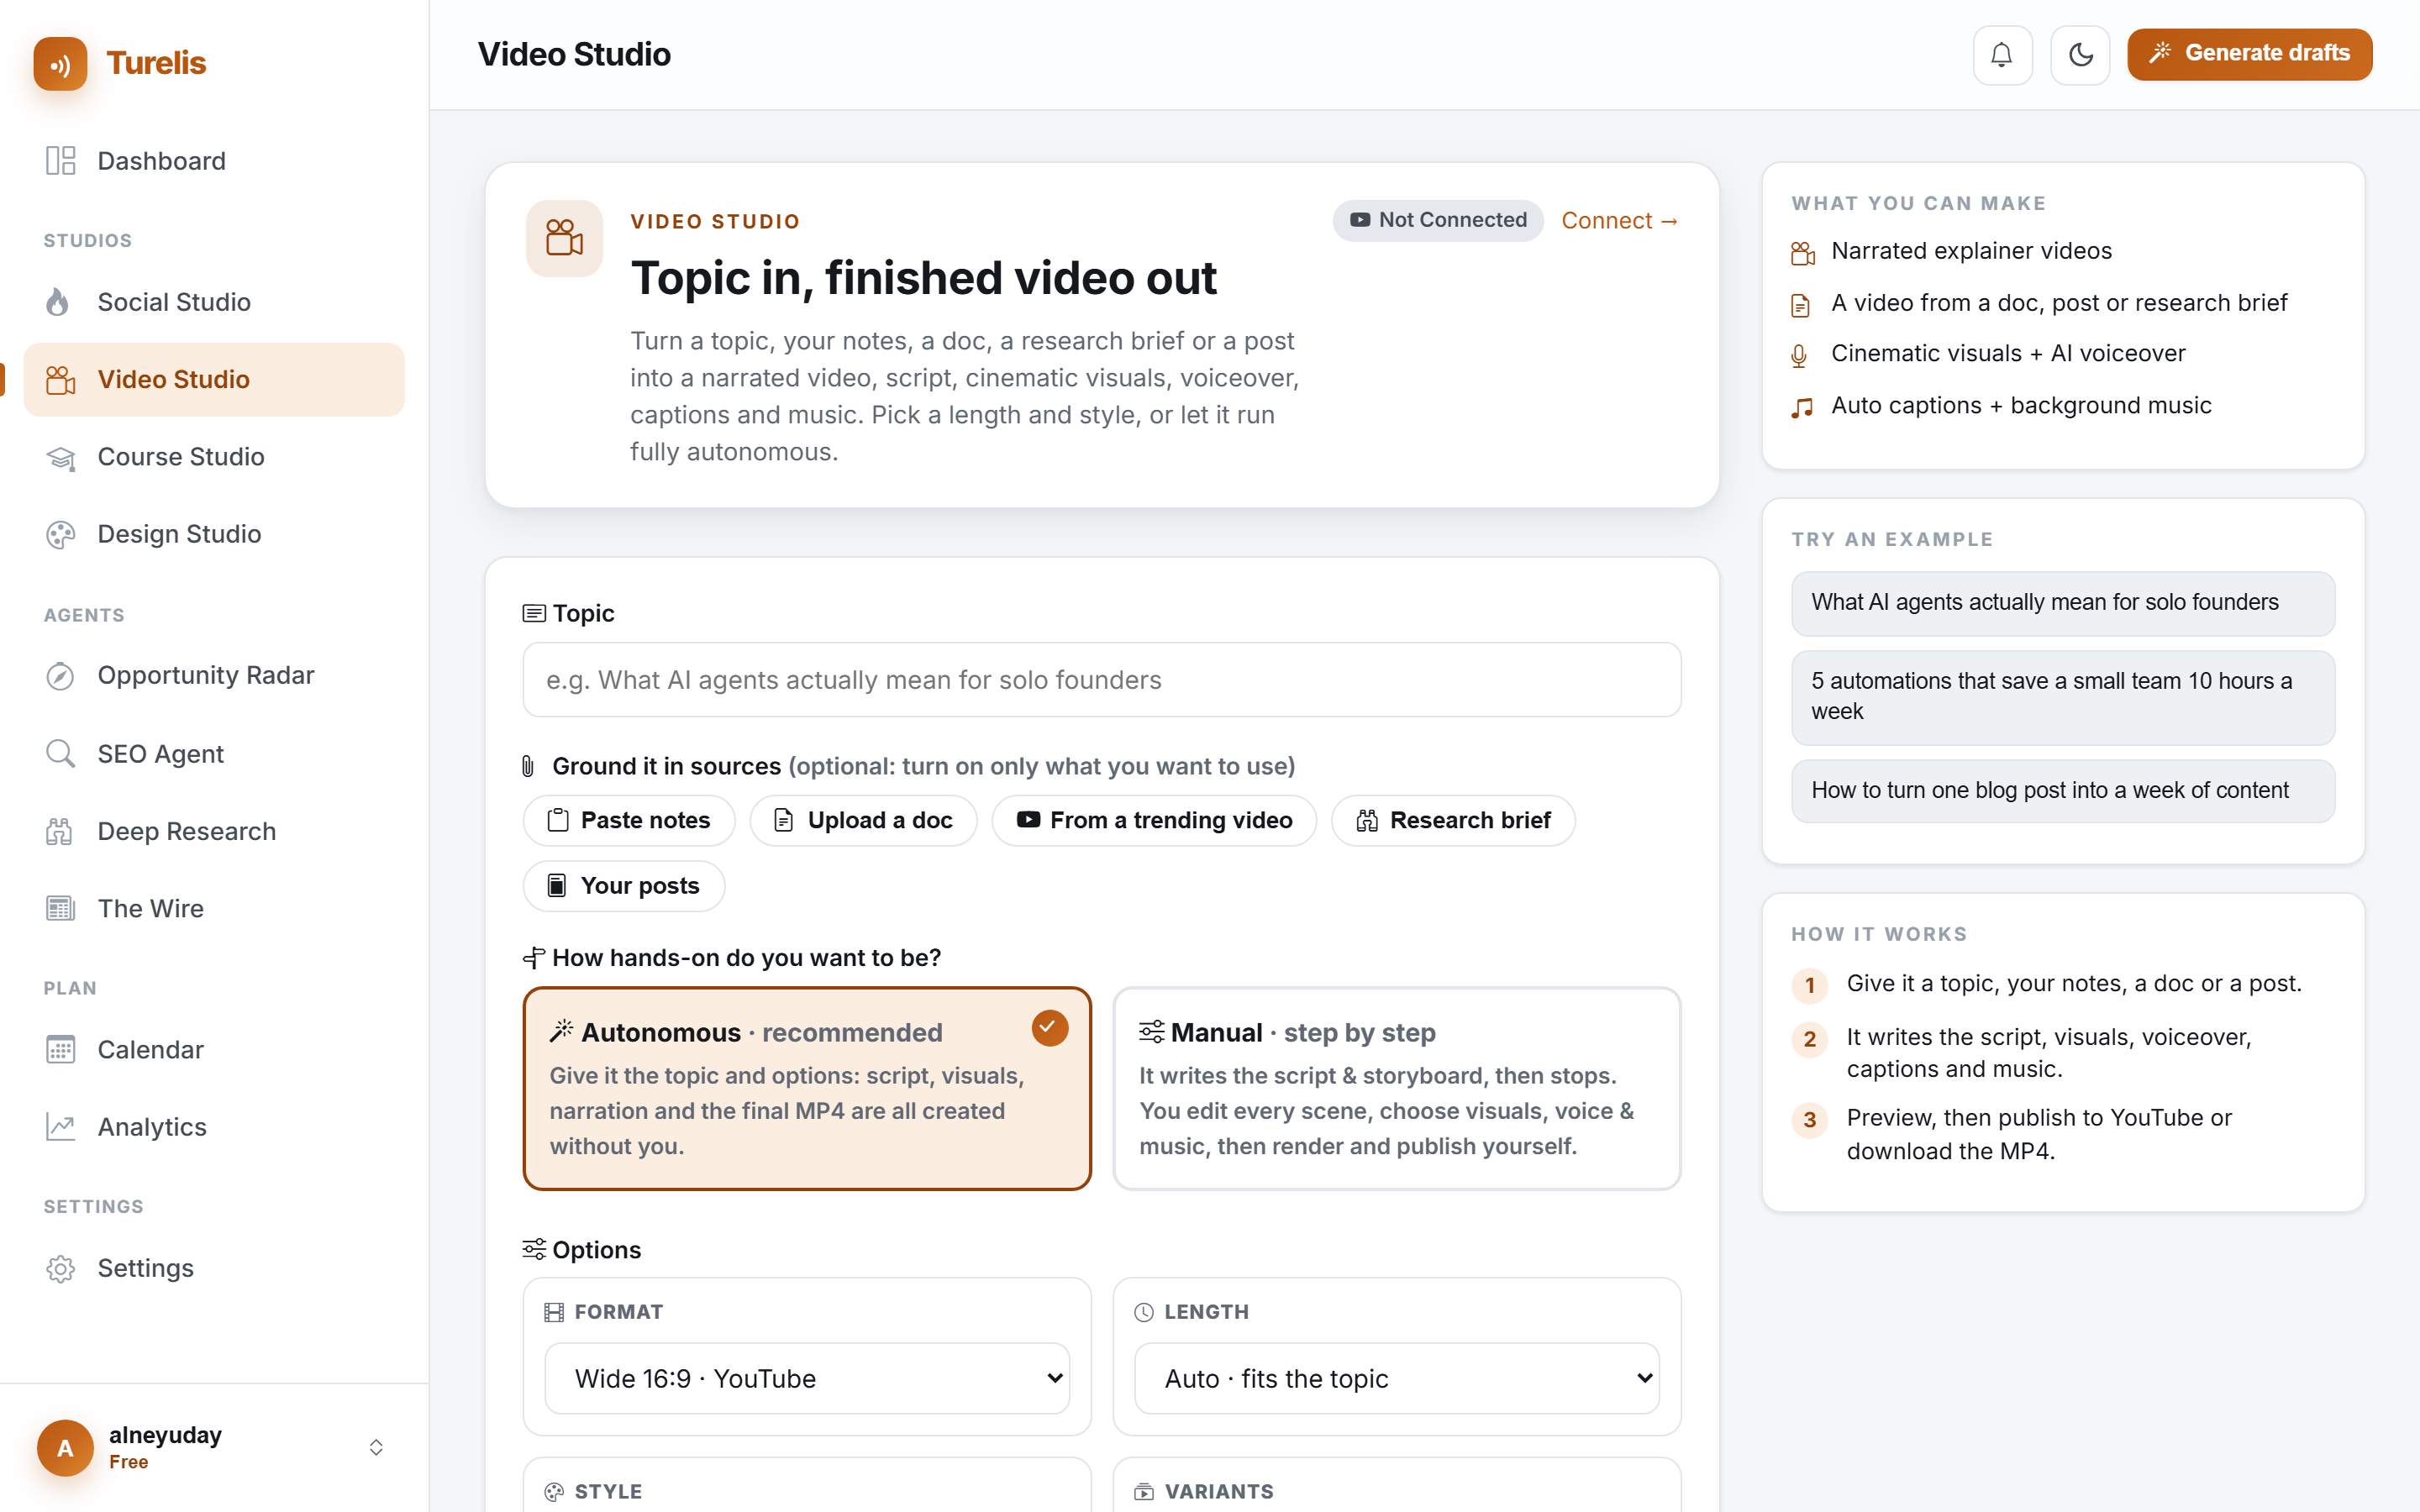Toggle From a trending video source
Screen dimensions: 2420x1512
pos(1154,820)
